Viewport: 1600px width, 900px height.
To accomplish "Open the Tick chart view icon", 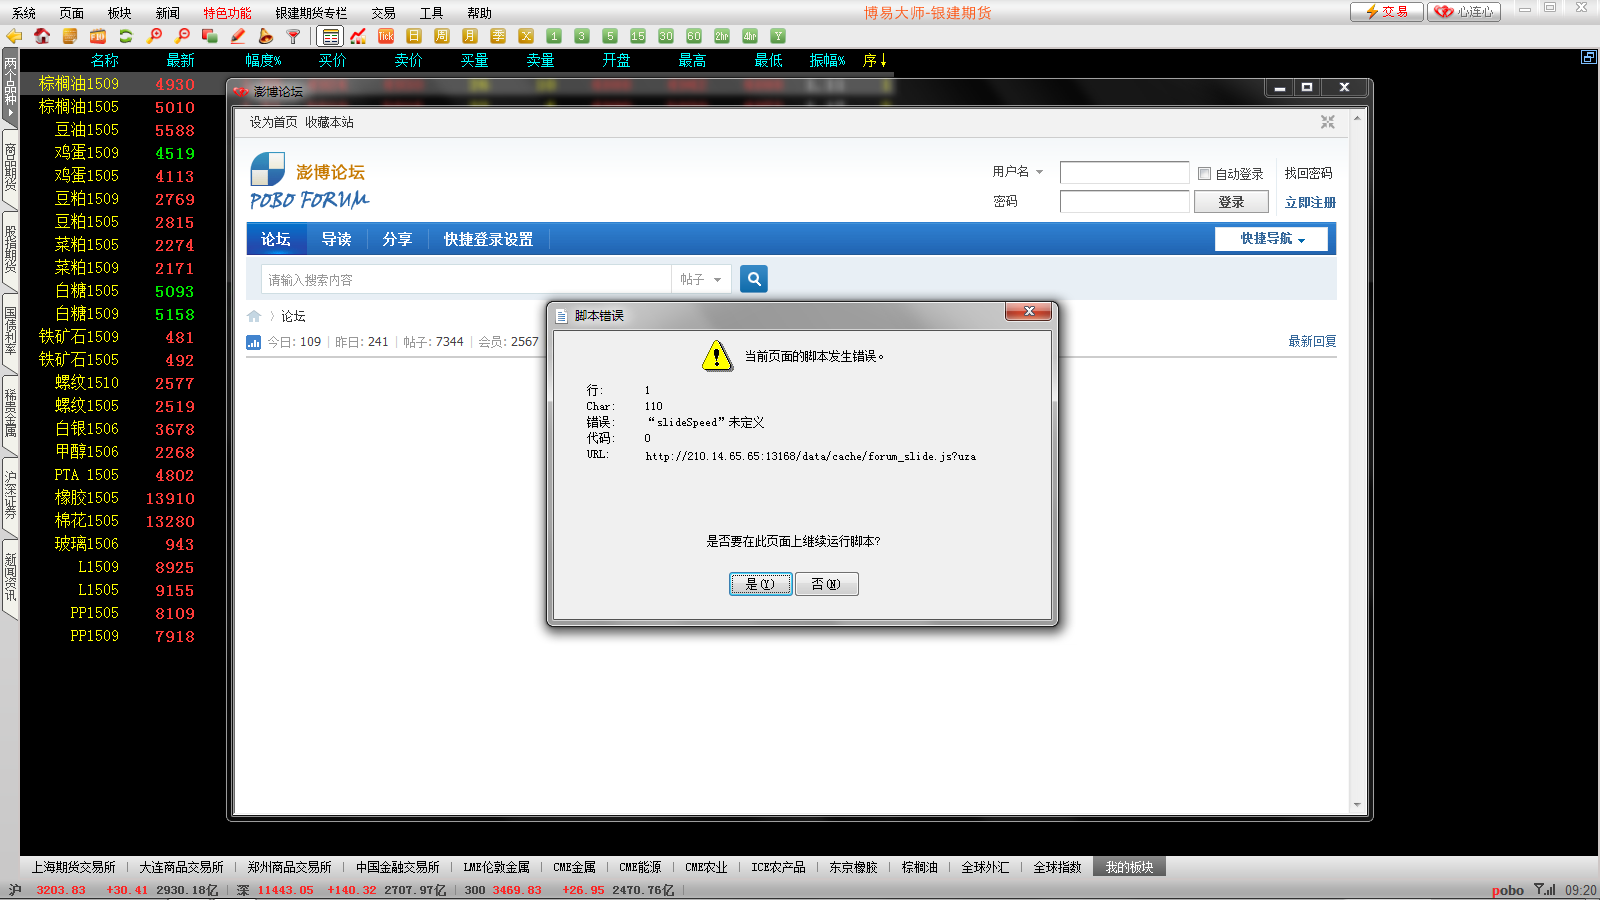I will click(386, 36).
